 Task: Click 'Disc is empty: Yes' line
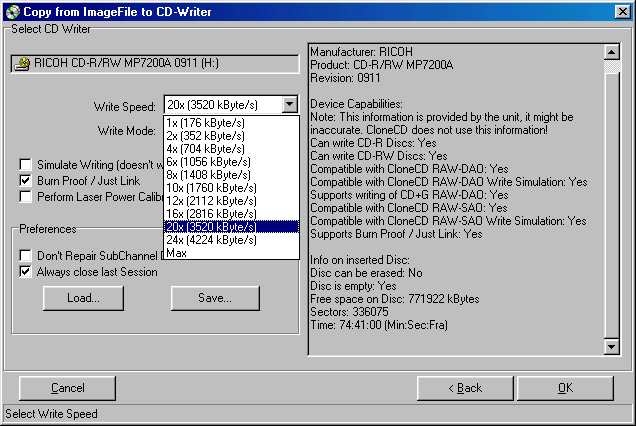pyautogui.click(x=353, y=286)
